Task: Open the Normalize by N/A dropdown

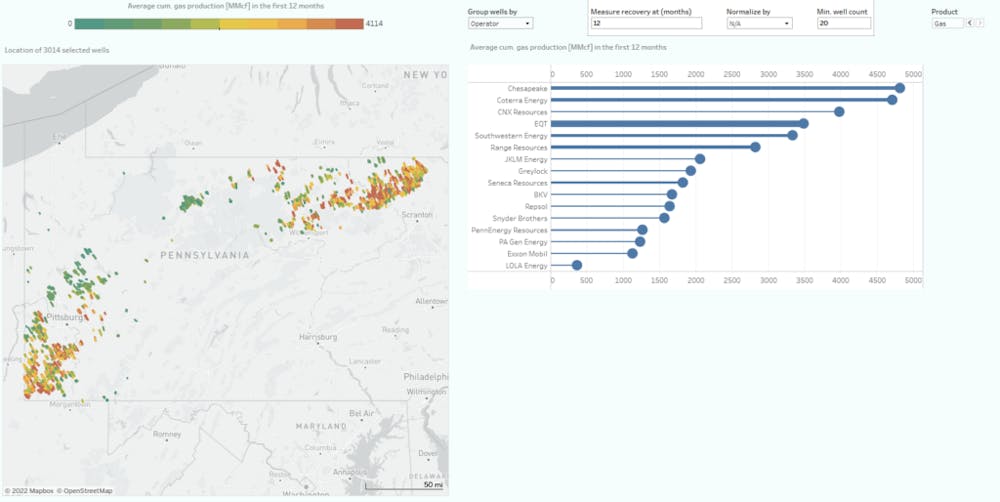Action: coord(759,24)
